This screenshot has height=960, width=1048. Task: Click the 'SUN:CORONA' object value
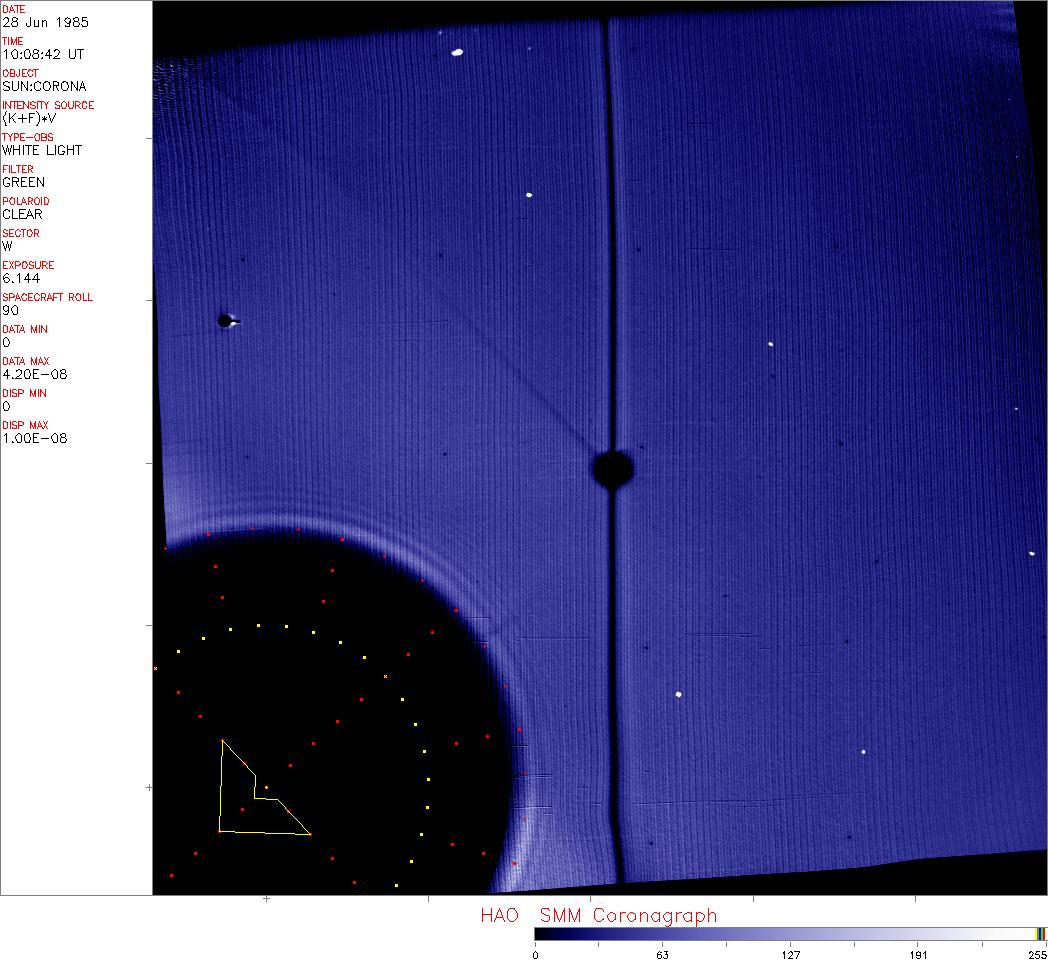click(x=44, y=86)
